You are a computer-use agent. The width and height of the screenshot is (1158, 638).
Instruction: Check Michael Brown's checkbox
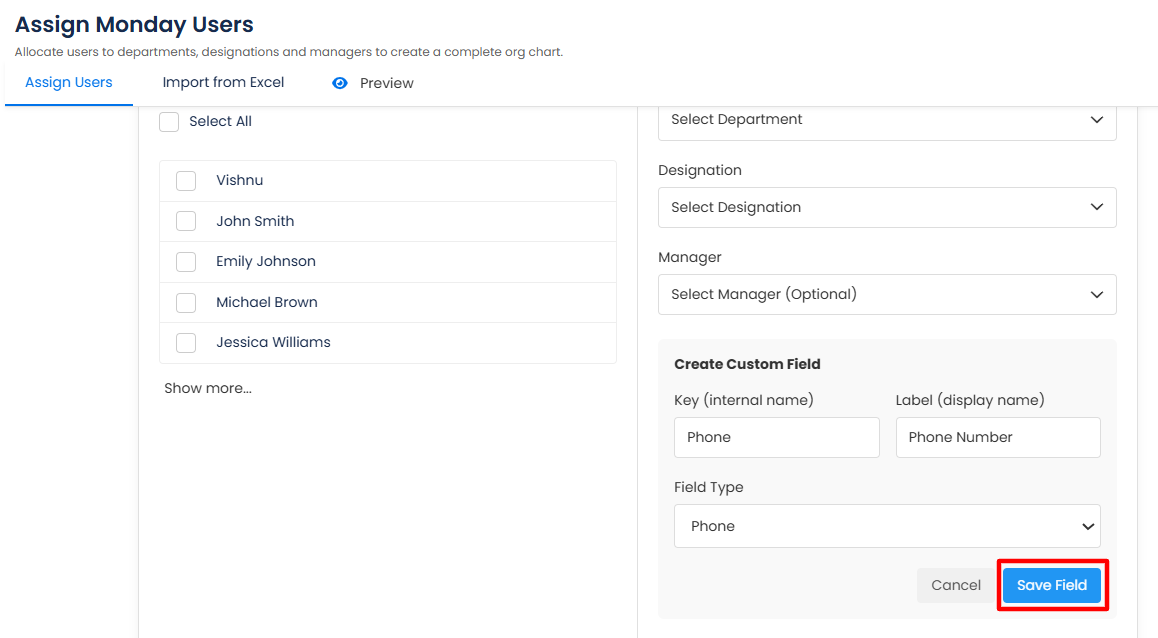186,302
